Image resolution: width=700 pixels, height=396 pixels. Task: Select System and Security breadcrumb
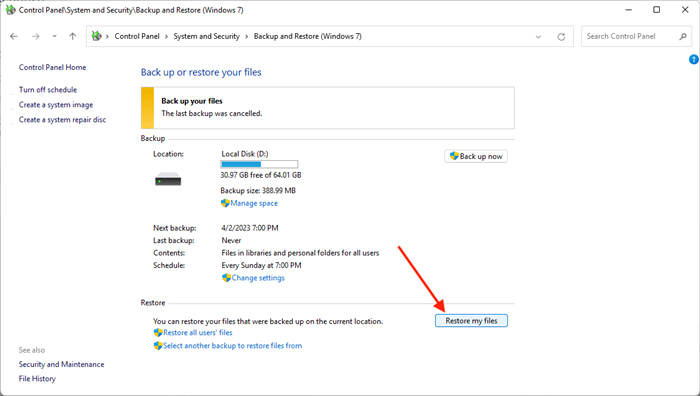click(206, 36)
